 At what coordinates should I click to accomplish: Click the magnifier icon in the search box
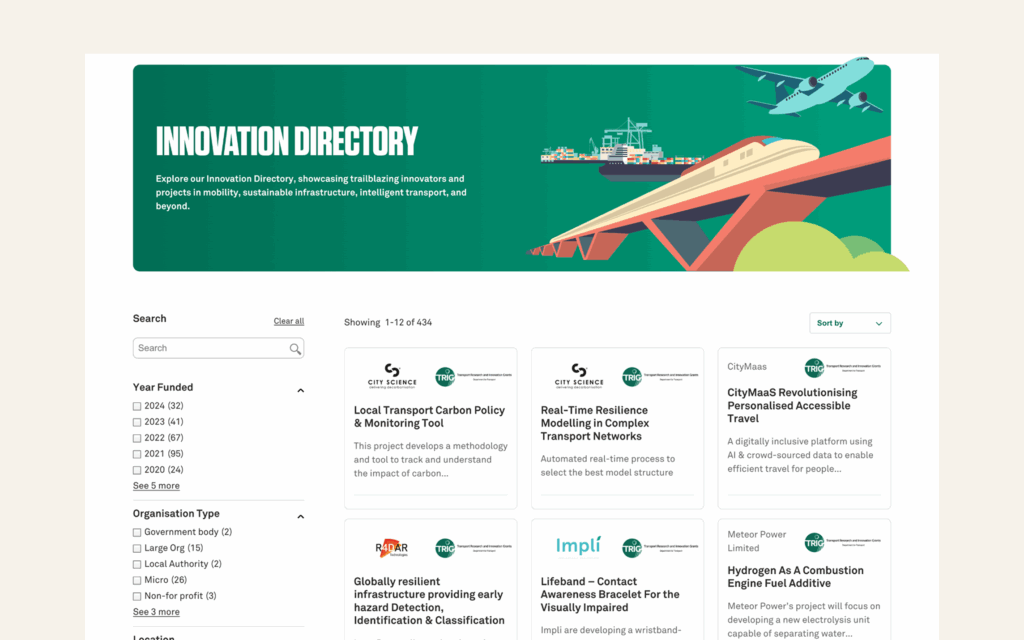(295, 348)
